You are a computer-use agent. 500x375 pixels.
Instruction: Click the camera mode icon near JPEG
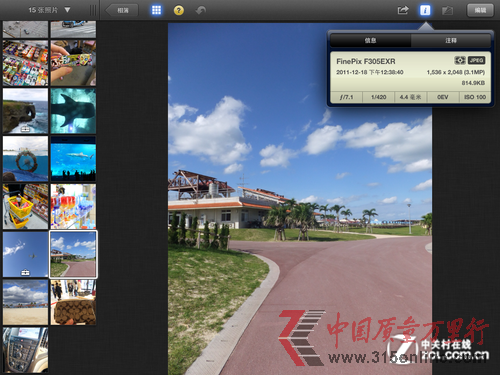click(460, 60)
